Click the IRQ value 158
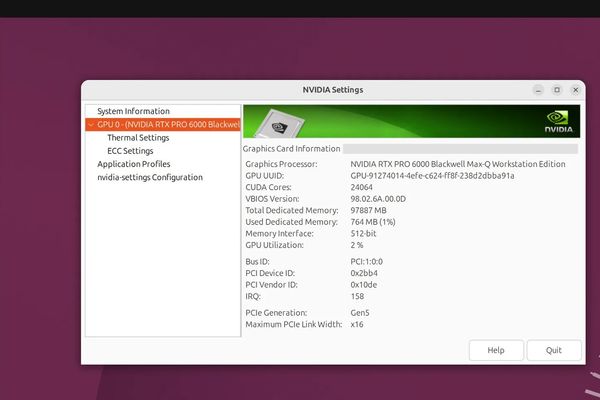The width and height of the screenshot is (600, 400). click(357, 296)
